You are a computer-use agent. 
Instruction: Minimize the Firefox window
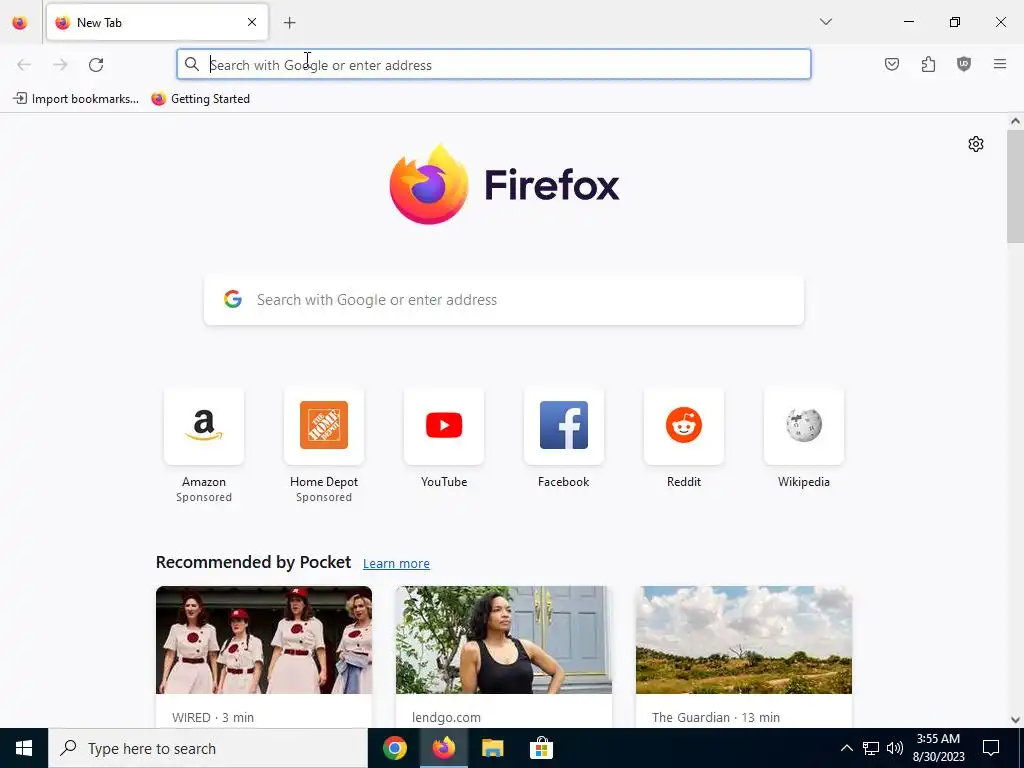click(908, 22)
